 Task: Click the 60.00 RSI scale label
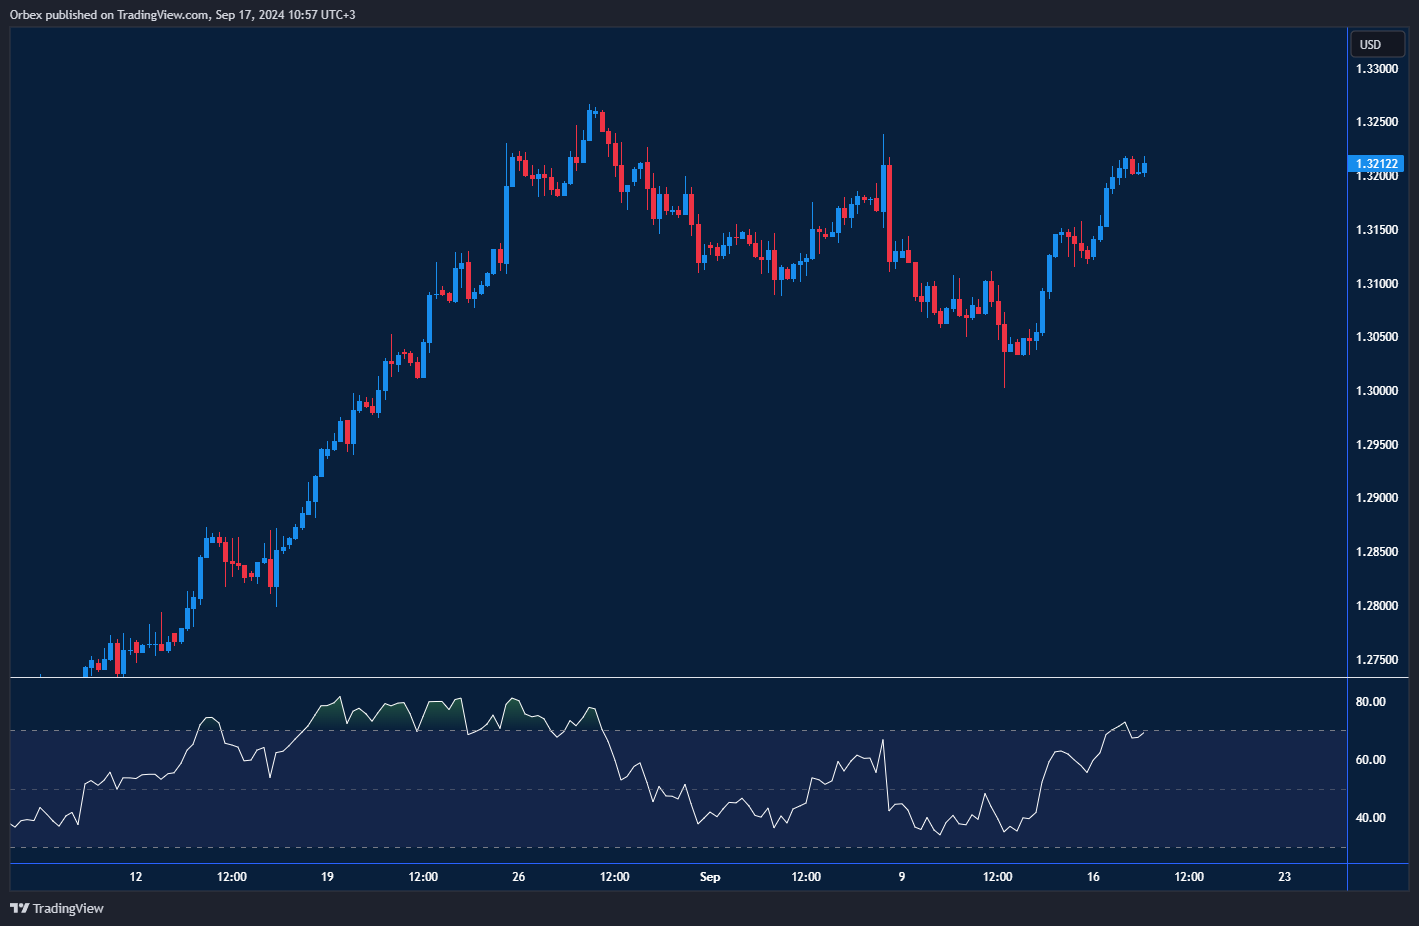(x=1370, y=760)
